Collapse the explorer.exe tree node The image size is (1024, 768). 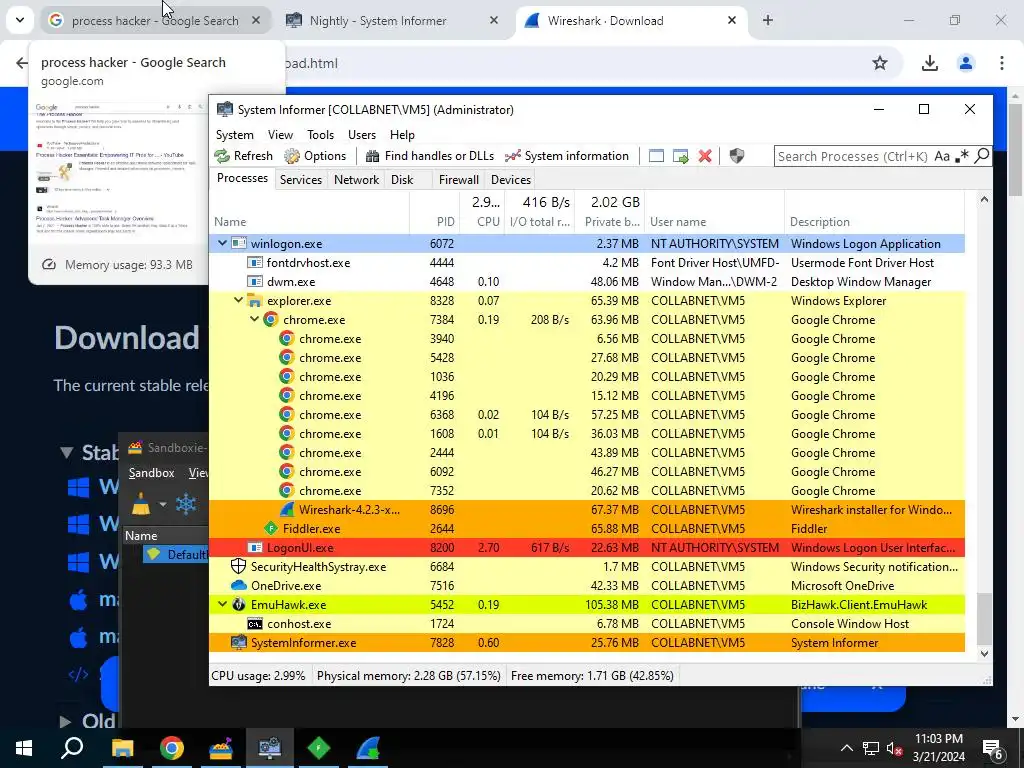coord(238,300)
